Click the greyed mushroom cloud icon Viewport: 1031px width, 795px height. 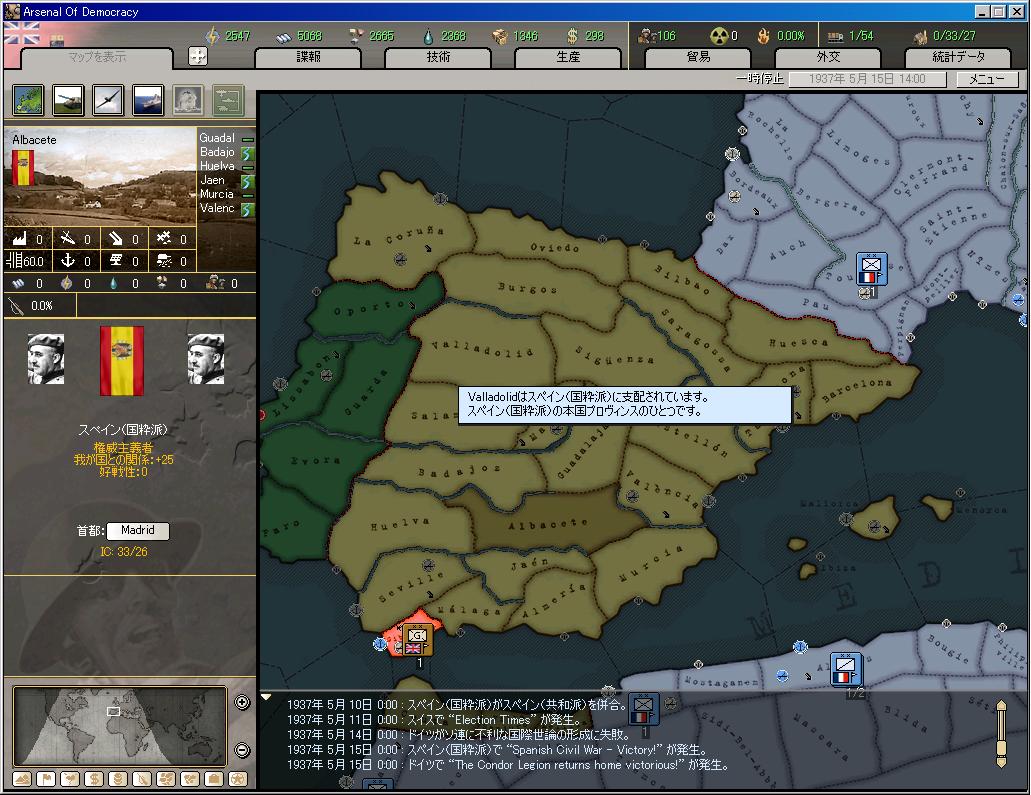tap(188, 101)
